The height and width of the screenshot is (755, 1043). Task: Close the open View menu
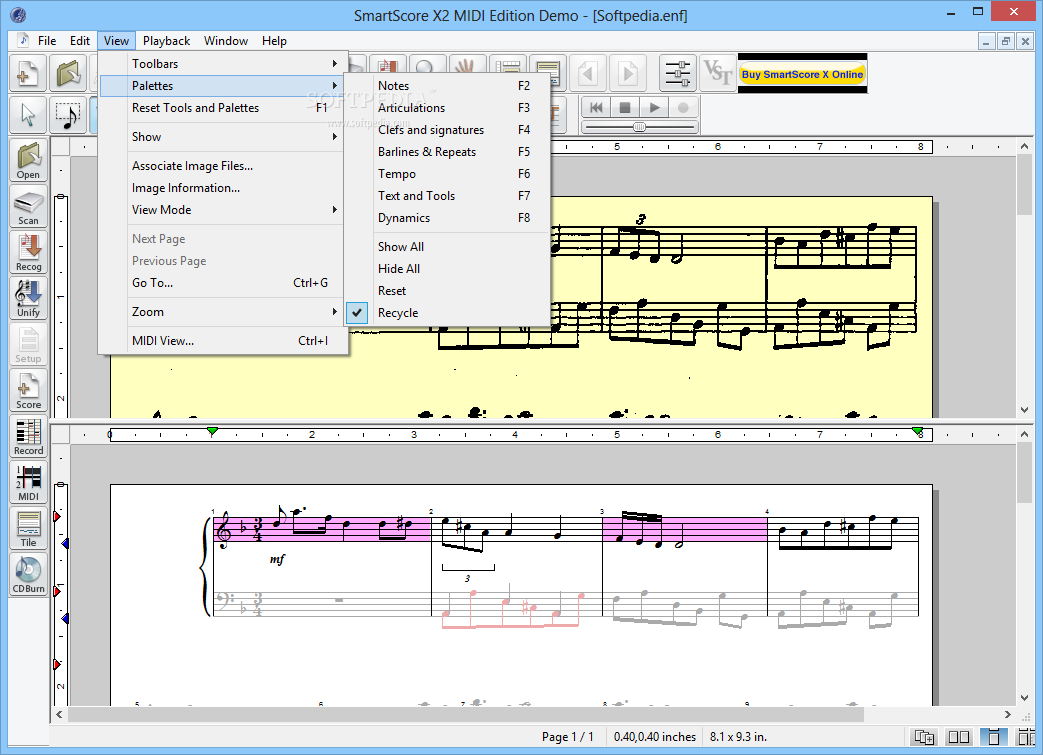click(x=116, y=41)
